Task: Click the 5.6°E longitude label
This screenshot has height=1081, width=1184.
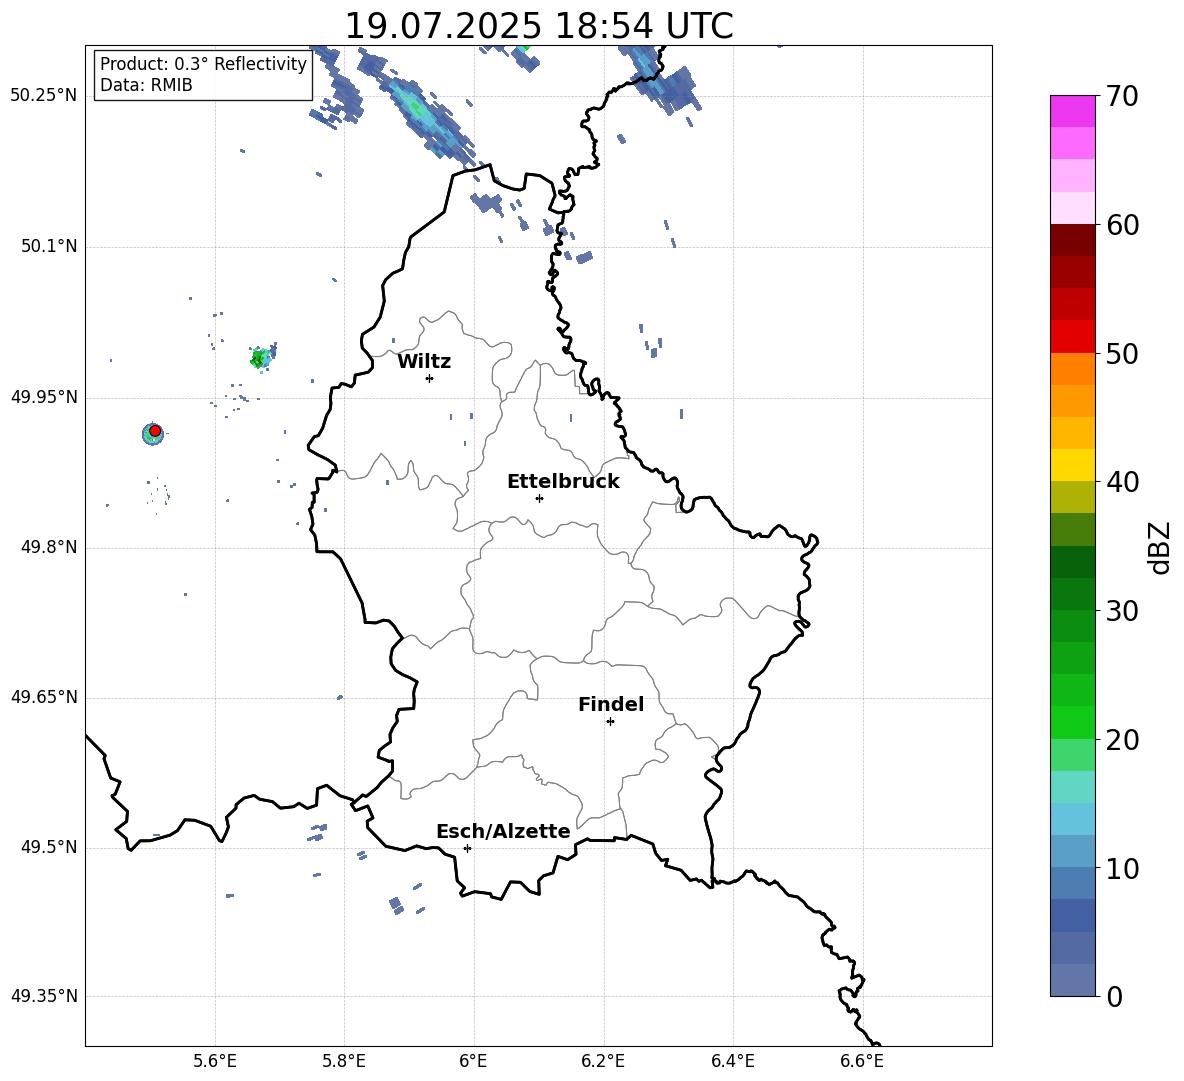Action: [x=215, y=1061]
